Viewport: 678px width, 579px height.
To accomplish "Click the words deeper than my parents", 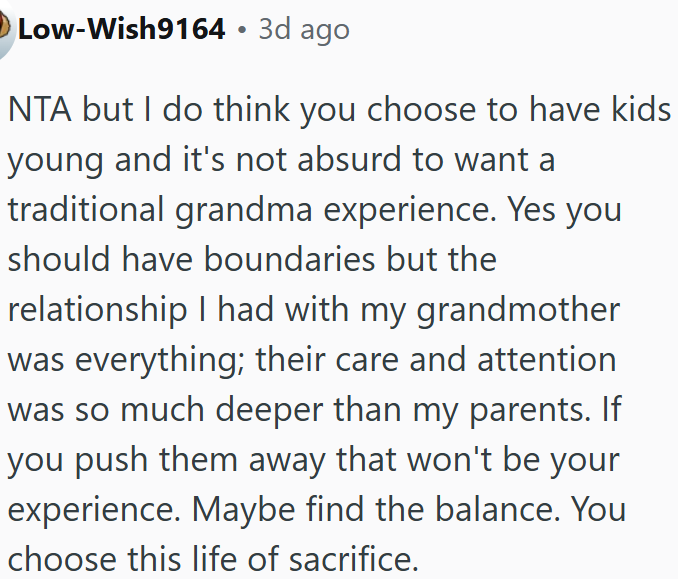I will (x=403, y=410).
